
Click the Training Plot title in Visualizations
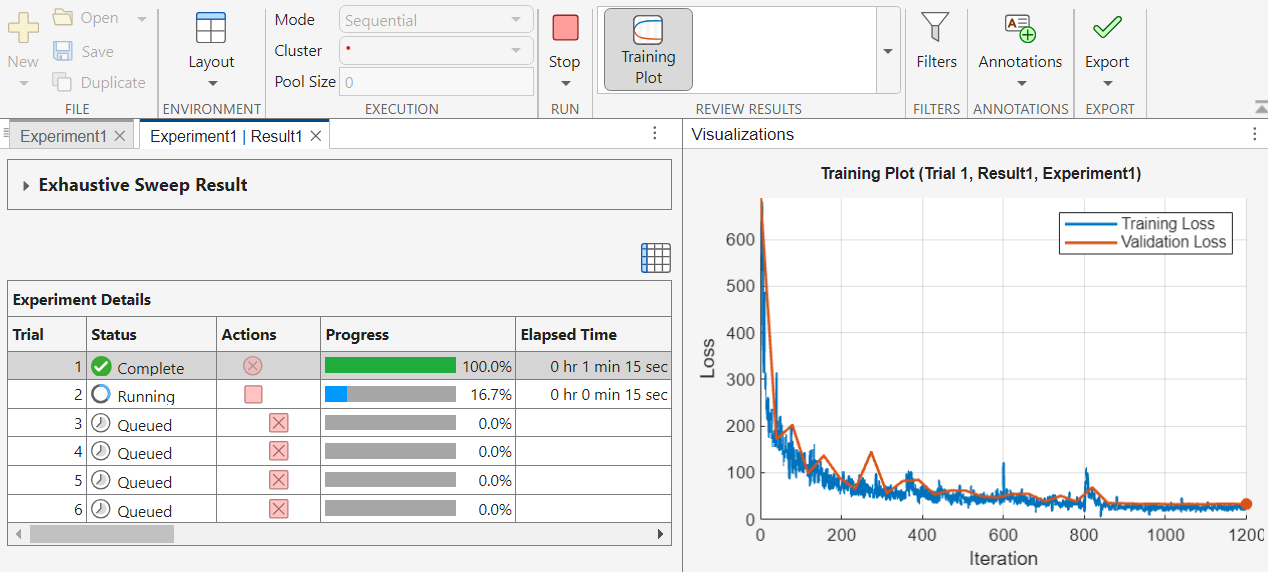click(981, 174)
